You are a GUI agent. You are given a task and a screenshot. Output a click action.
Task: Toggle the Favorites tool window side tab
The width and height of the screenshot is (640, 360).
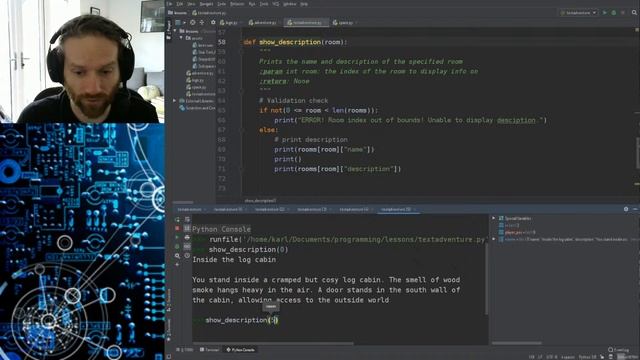pos(169,330)
